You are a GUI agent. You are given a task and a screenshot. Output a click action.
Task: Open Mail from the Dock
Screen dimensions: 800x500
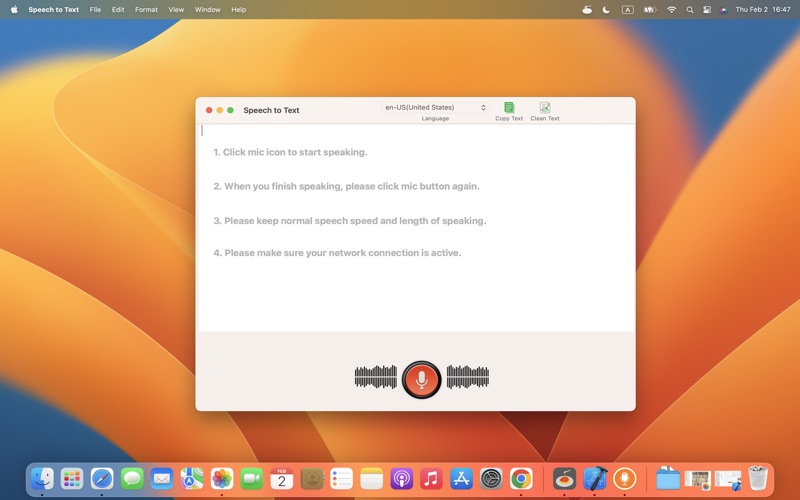pos(162,479)
